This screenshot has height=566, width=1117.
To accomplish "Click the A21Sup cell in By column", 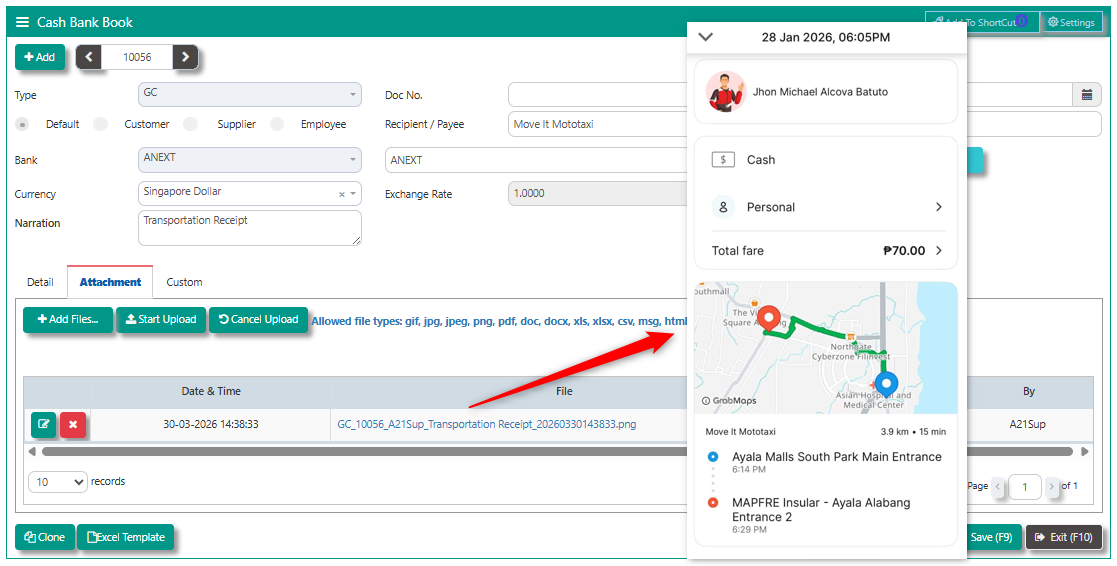I will coord(1027,424).
